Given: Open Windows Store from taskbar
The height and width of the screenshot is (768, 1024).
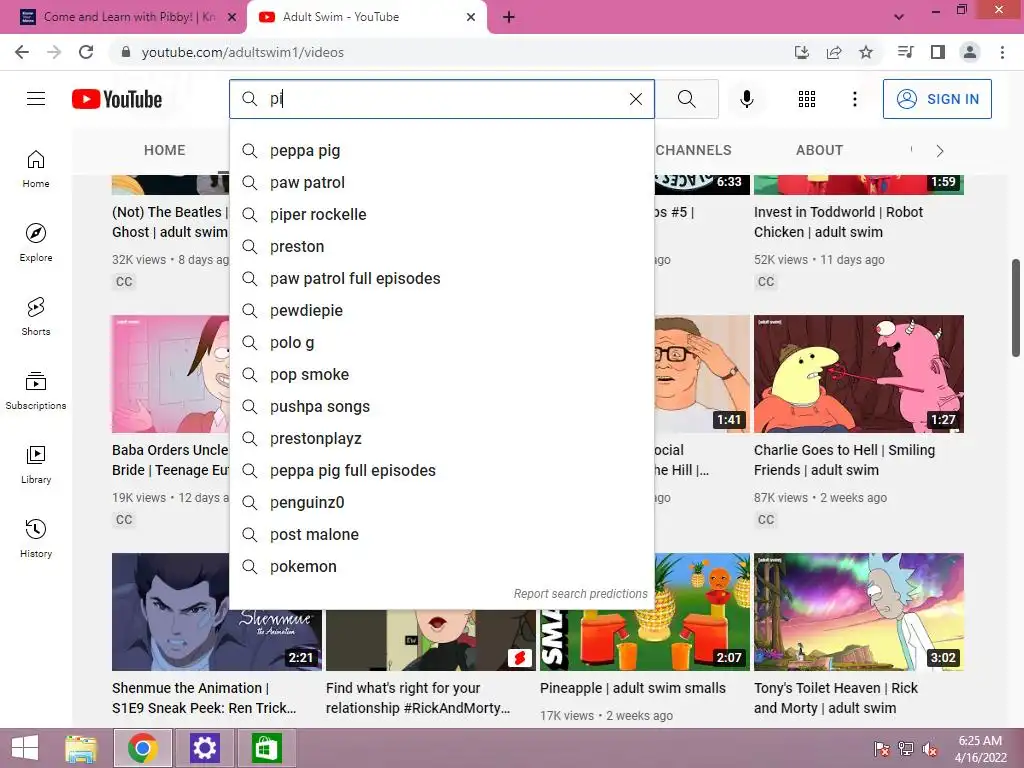Looking at the screenshot, I should [265, 748].
